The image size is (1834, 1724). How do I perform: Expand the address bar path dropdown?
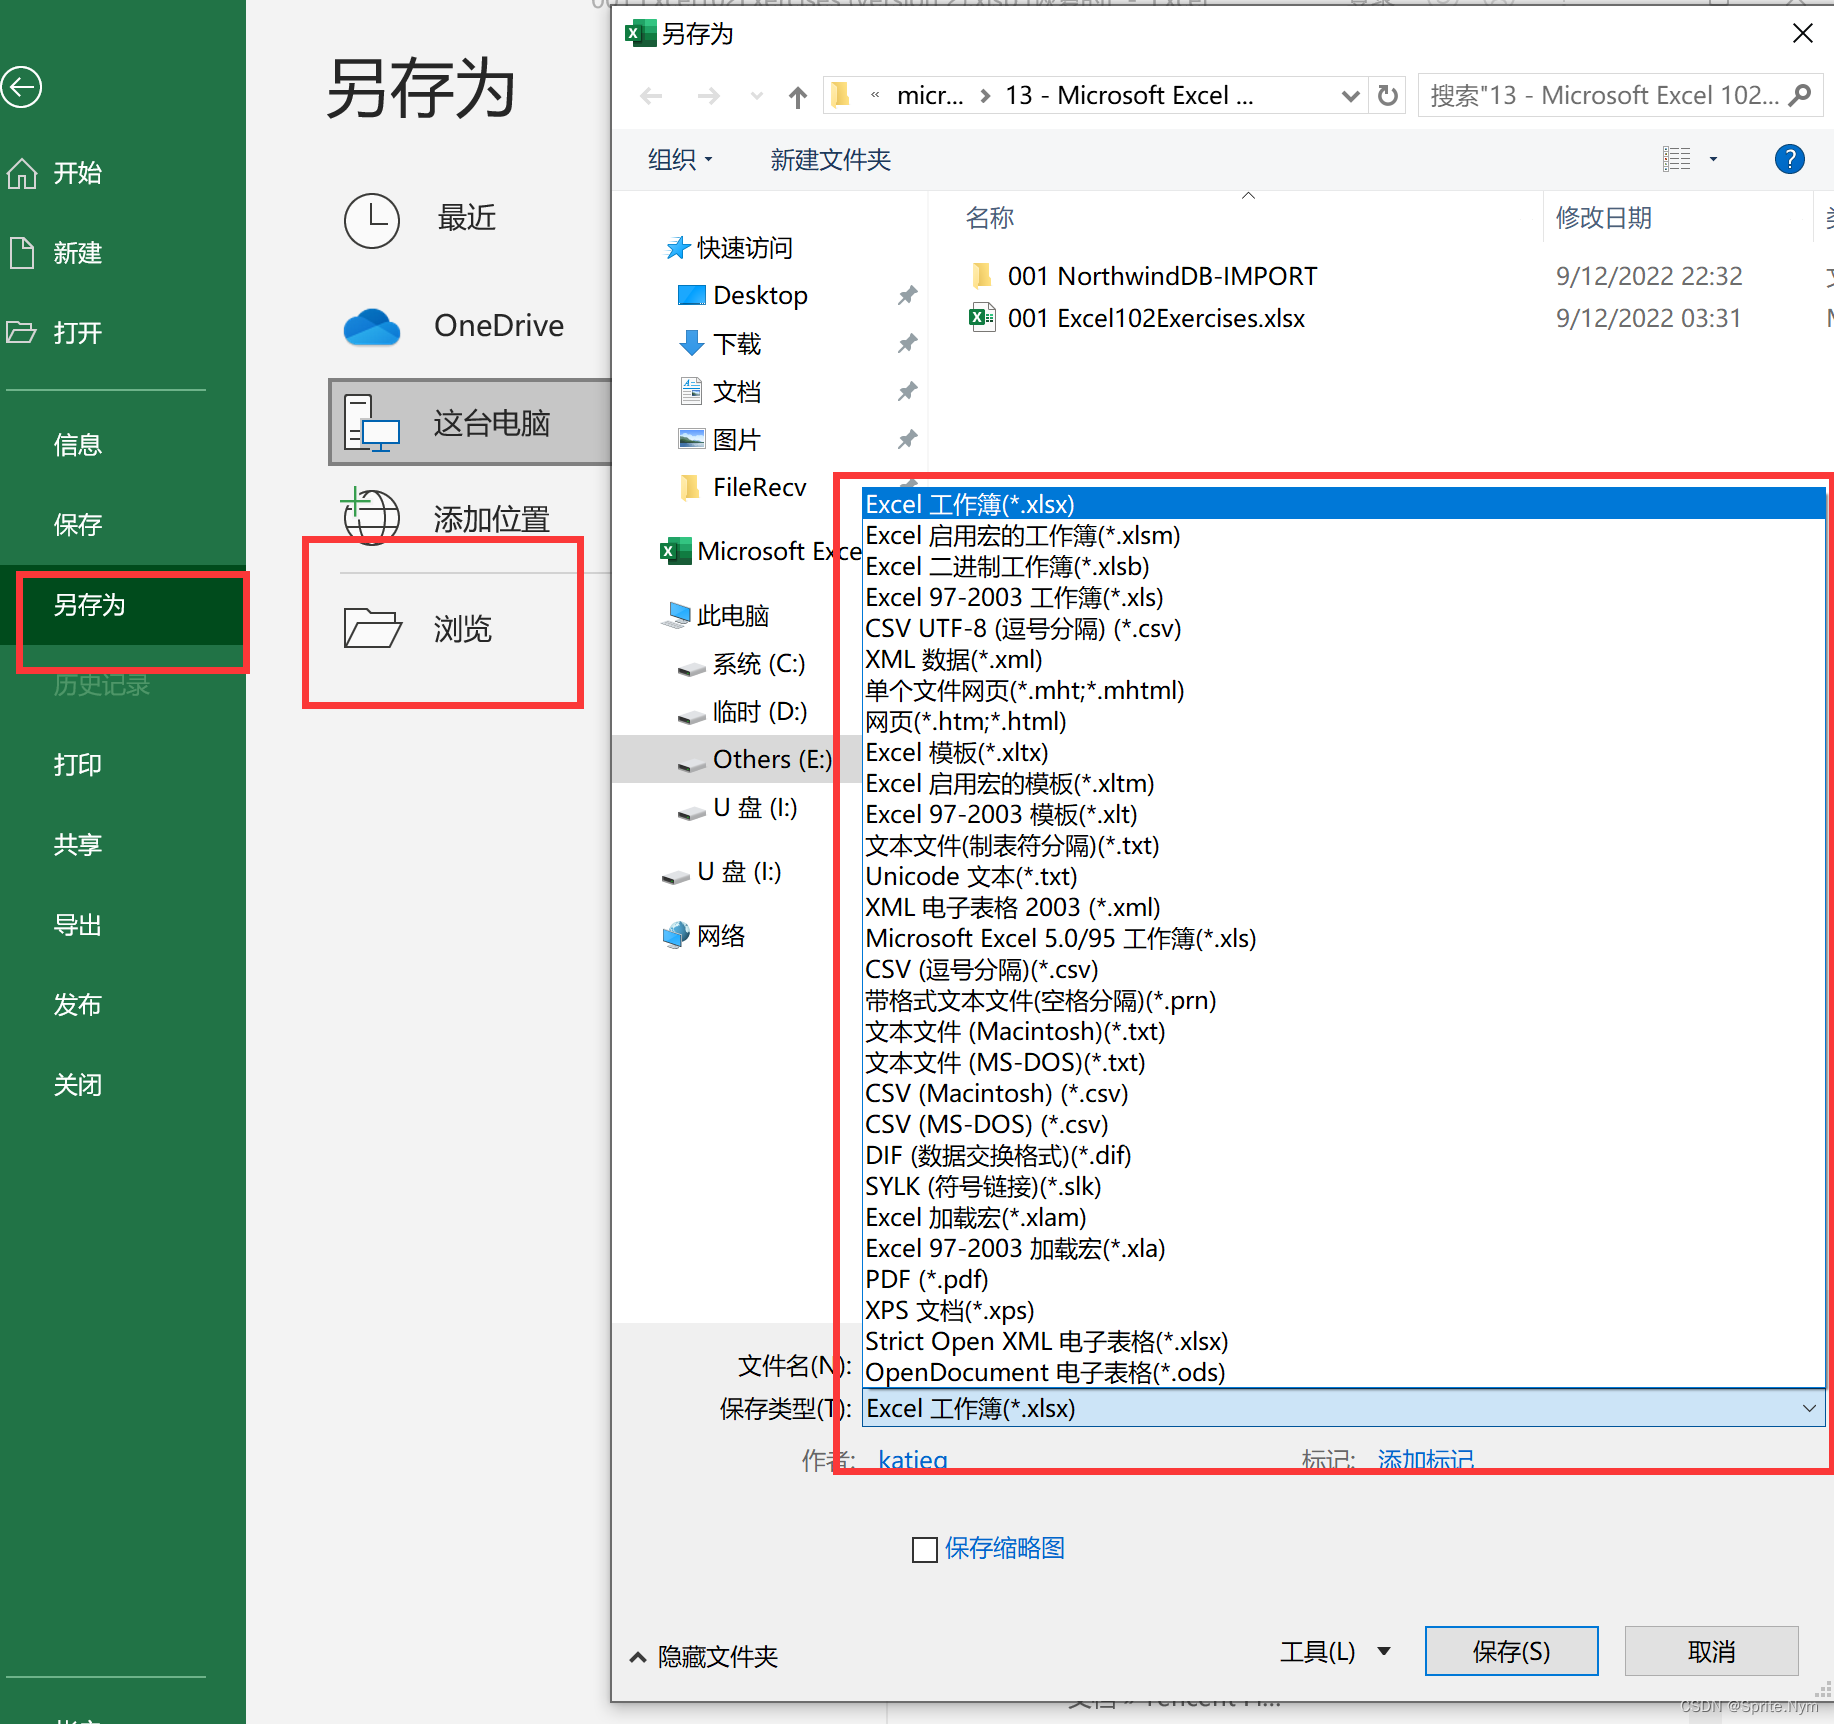(1350, 96)
